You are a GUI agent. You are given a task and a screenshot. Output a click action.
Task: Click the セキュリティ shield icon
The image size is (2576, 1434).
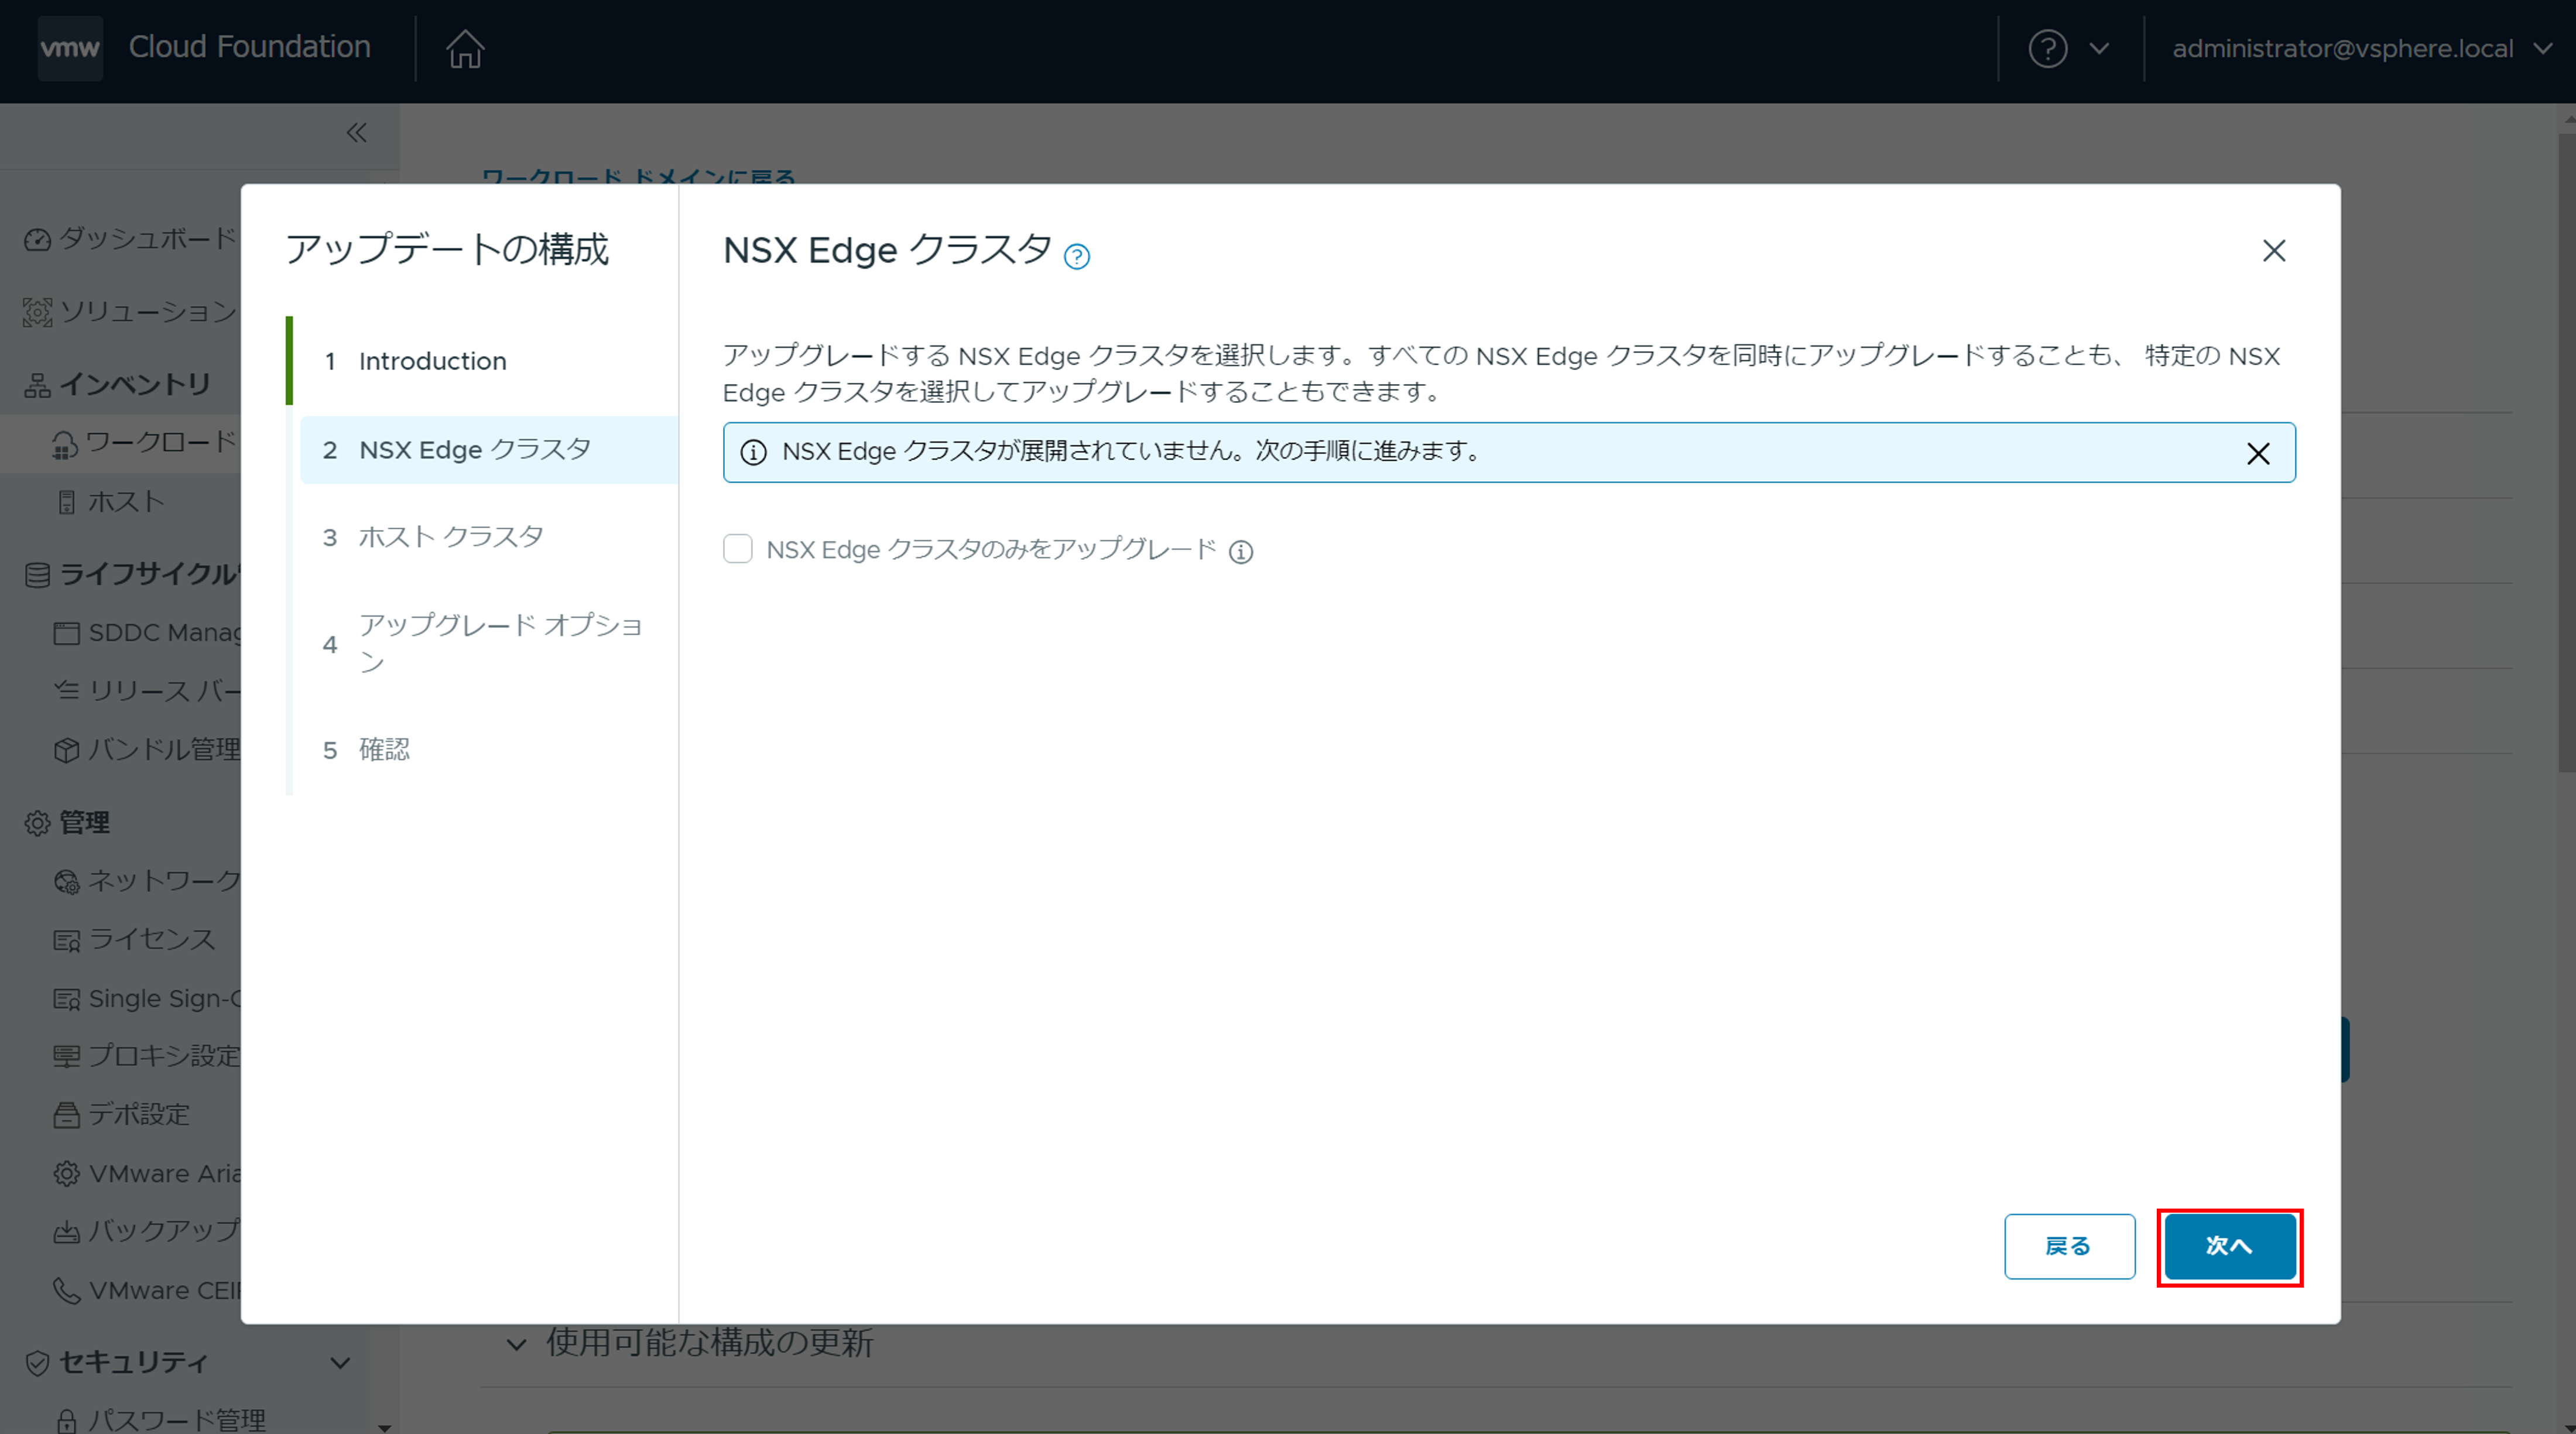click(37, 1362)
